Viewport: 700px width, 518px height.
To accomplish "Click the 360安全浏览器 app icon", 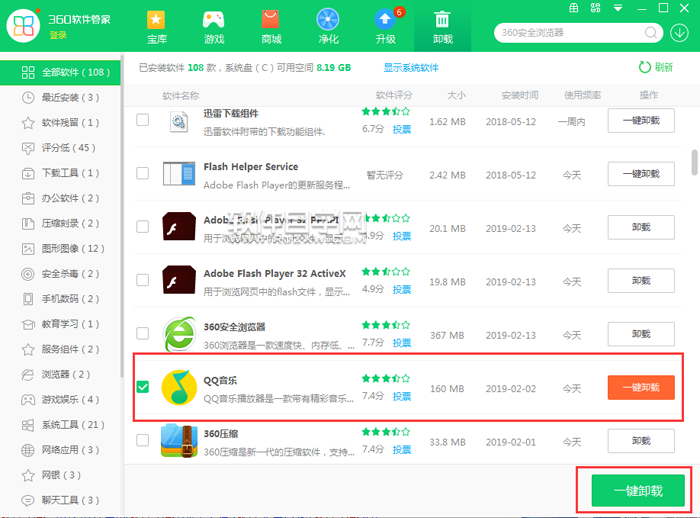I will 179,334.
